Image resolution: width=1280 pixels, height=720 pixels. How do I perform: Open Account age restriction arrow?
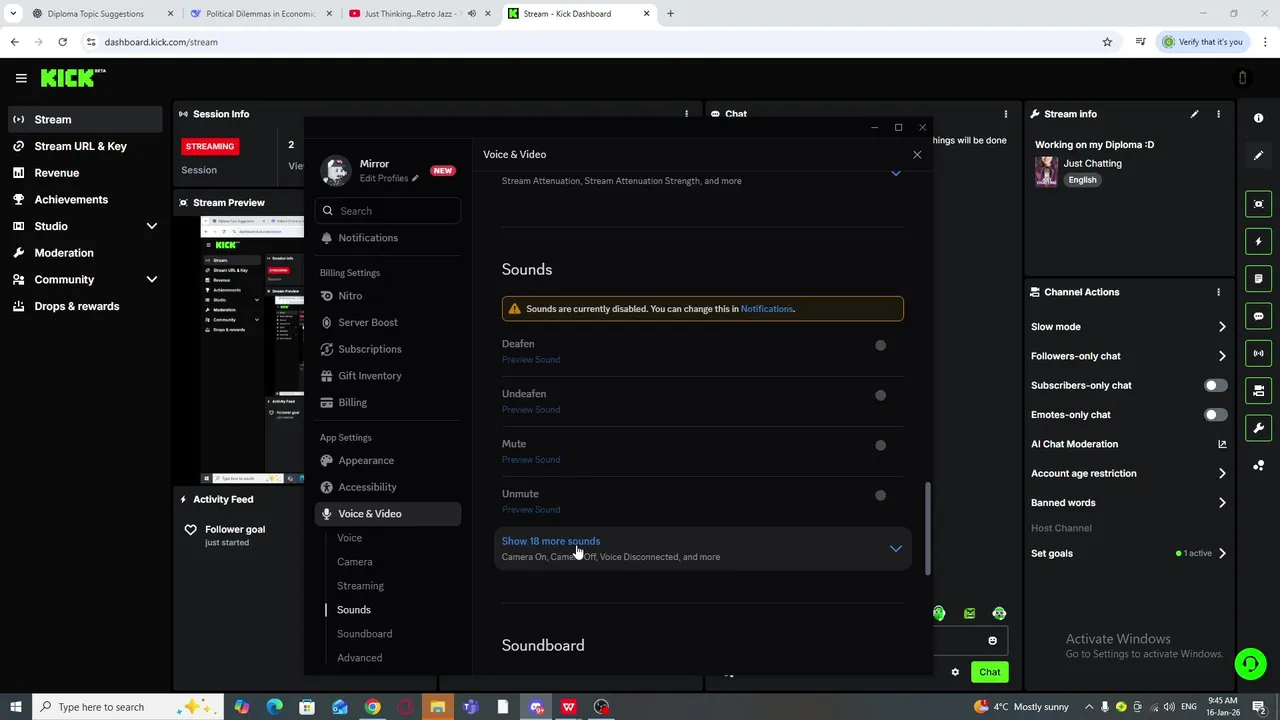[x=1222, y=473]
